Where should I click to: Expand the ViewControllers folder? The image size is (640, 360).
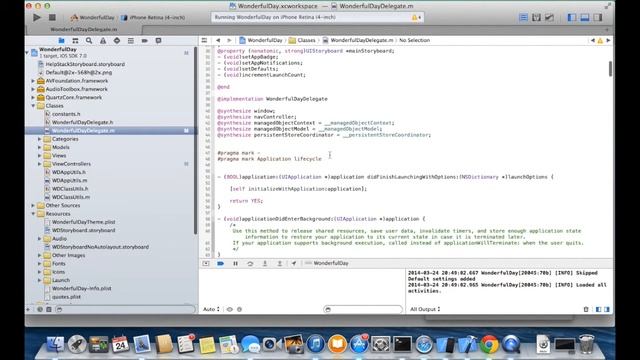click(40, 164)
